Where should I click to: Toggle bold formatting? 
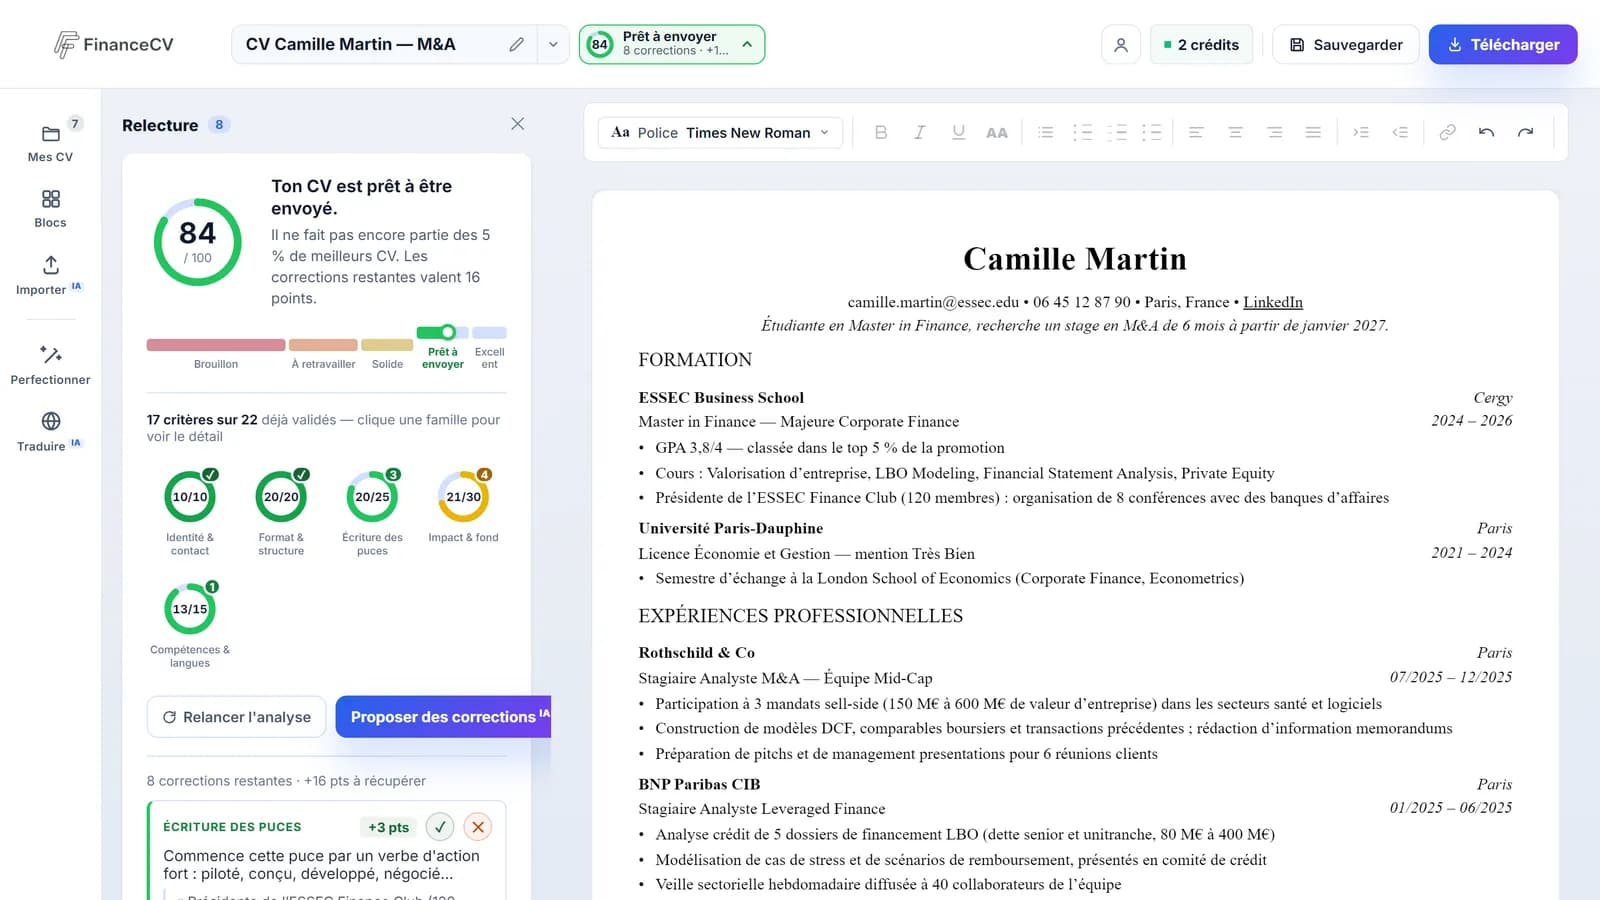pos(881,132)
